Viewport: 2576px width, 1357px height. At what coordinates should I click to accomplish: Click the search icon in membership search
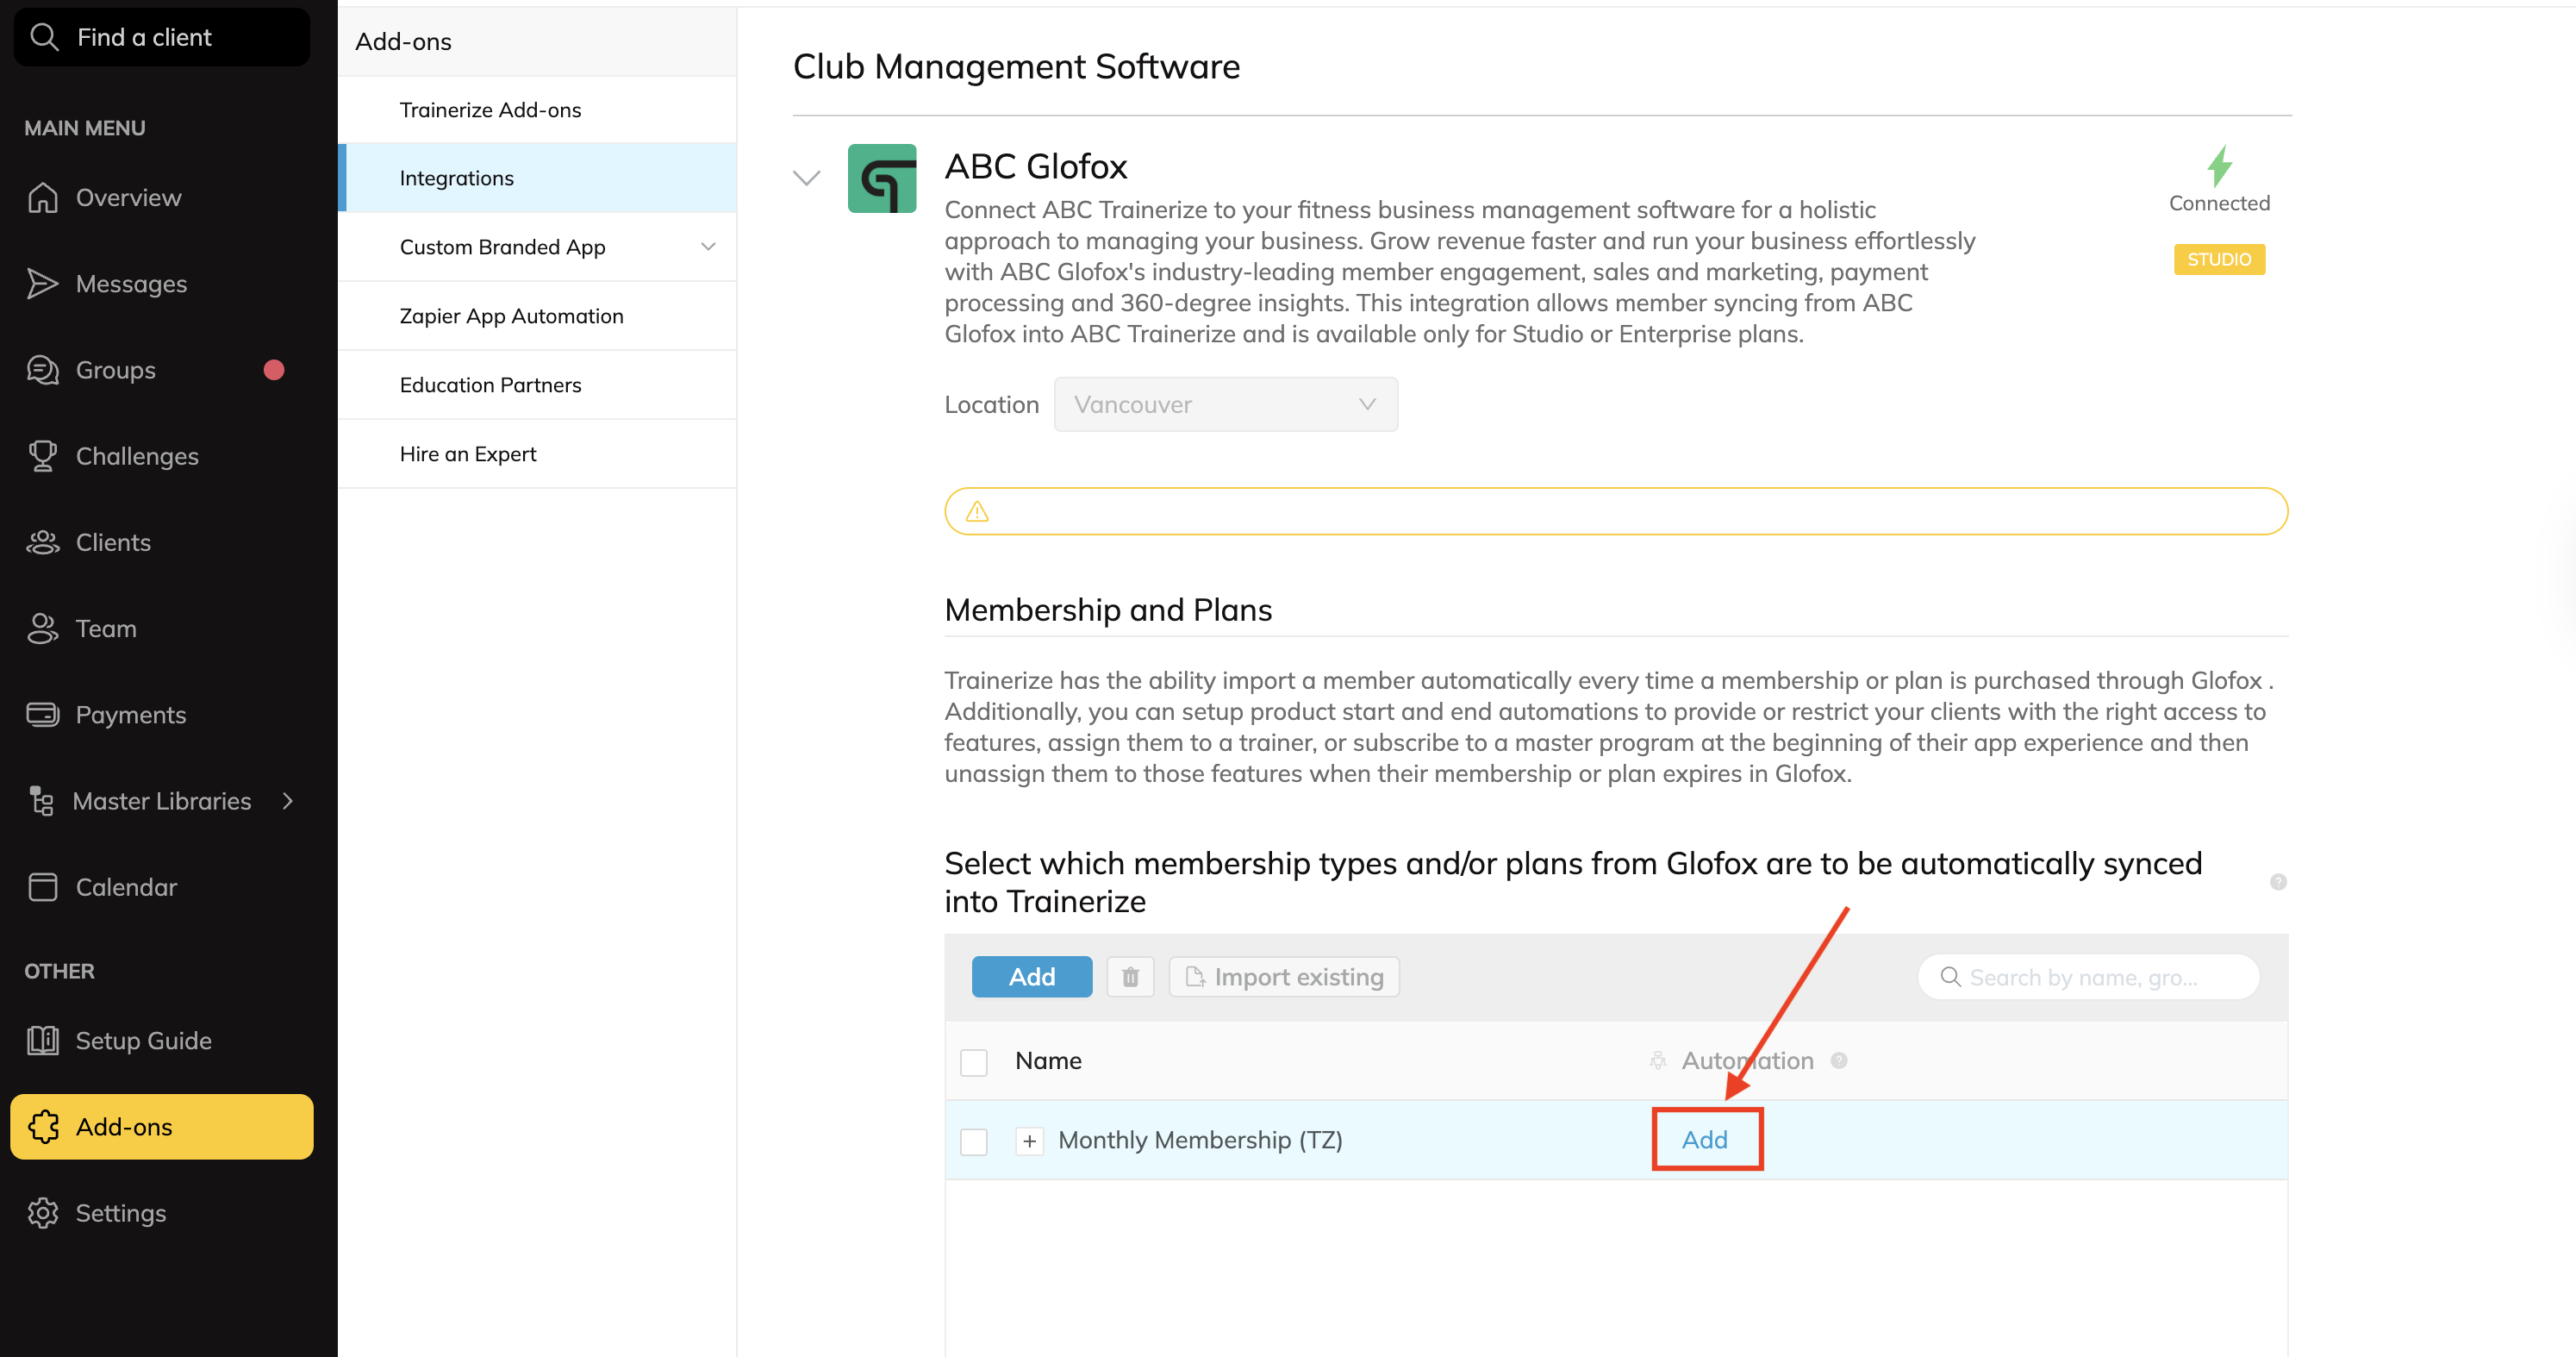click(x=1950, y=977)
